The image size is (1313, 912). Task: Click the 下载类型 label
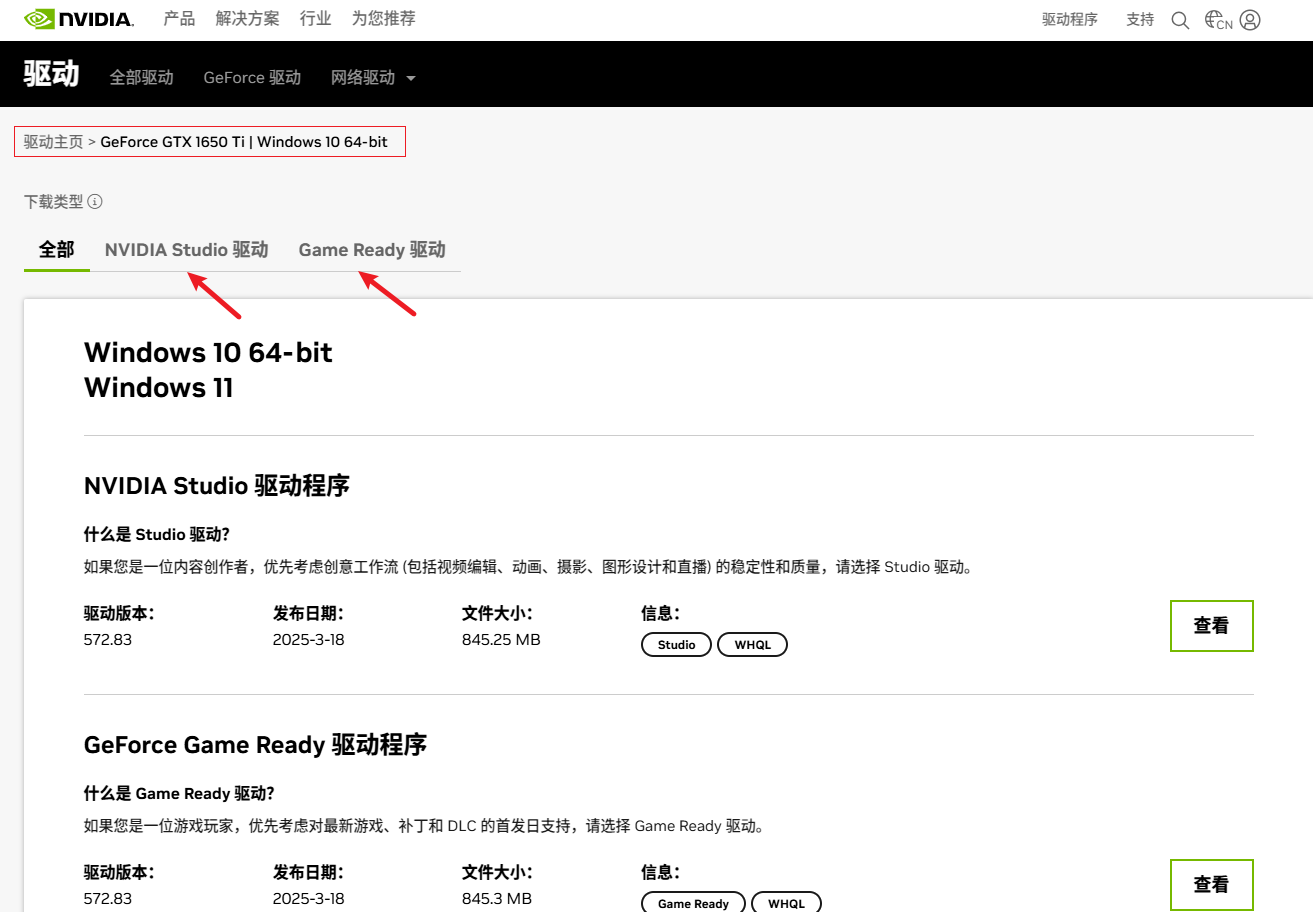point(54,202)
